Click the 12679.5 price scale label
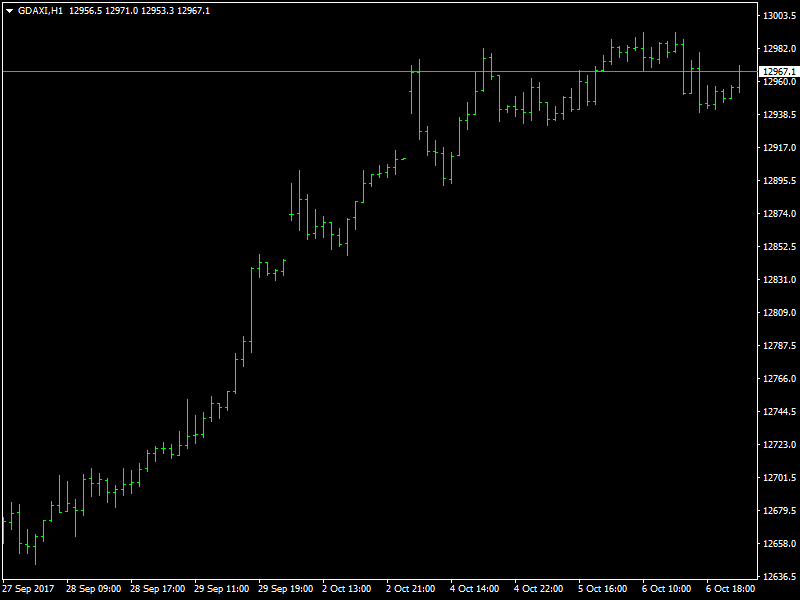 pyautogui.click(x=779, y=510)
